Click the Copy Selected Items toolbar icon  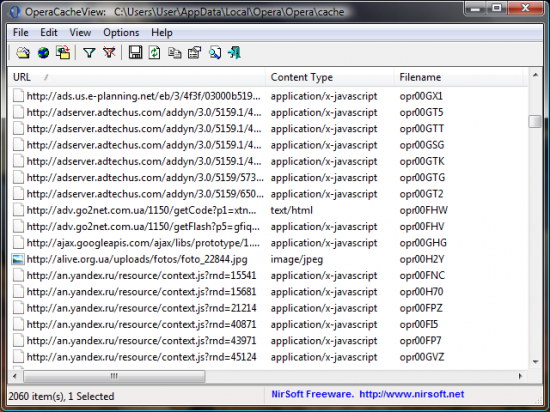point(175,53)
